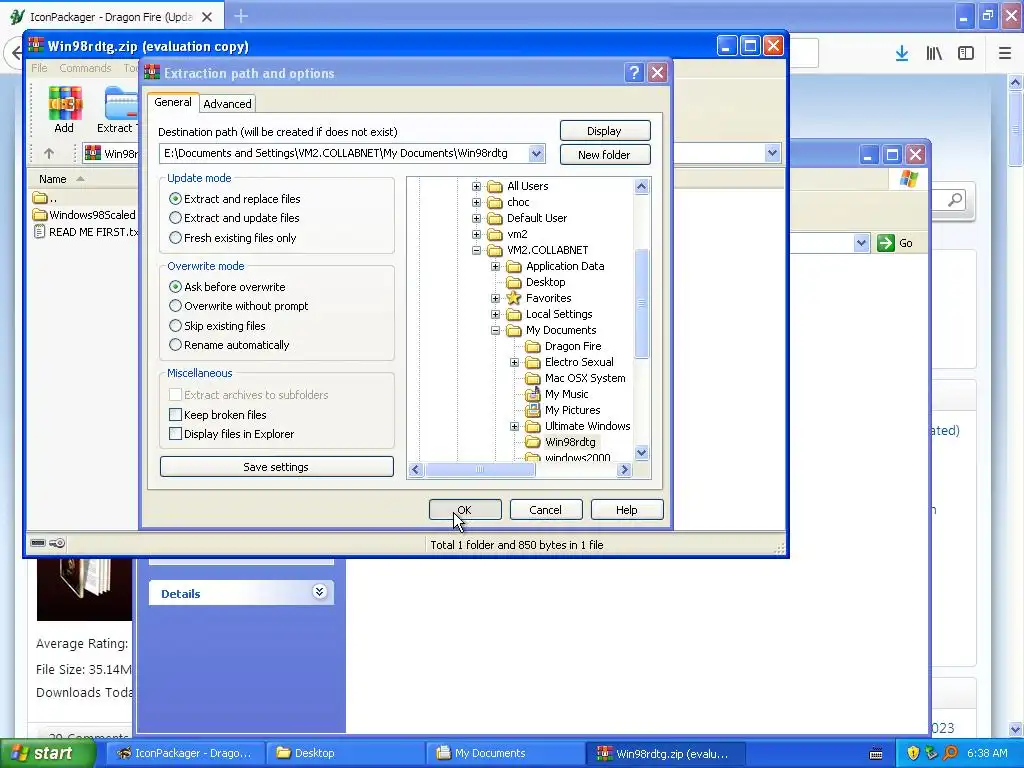
Task: Click OK to start extraction
Action: [x=465, y=510]
